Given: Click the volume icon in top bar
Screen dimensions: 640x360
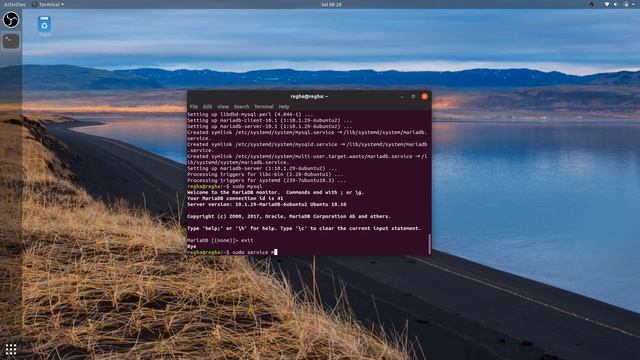Looking at the screenshot, I should point(616,4).
